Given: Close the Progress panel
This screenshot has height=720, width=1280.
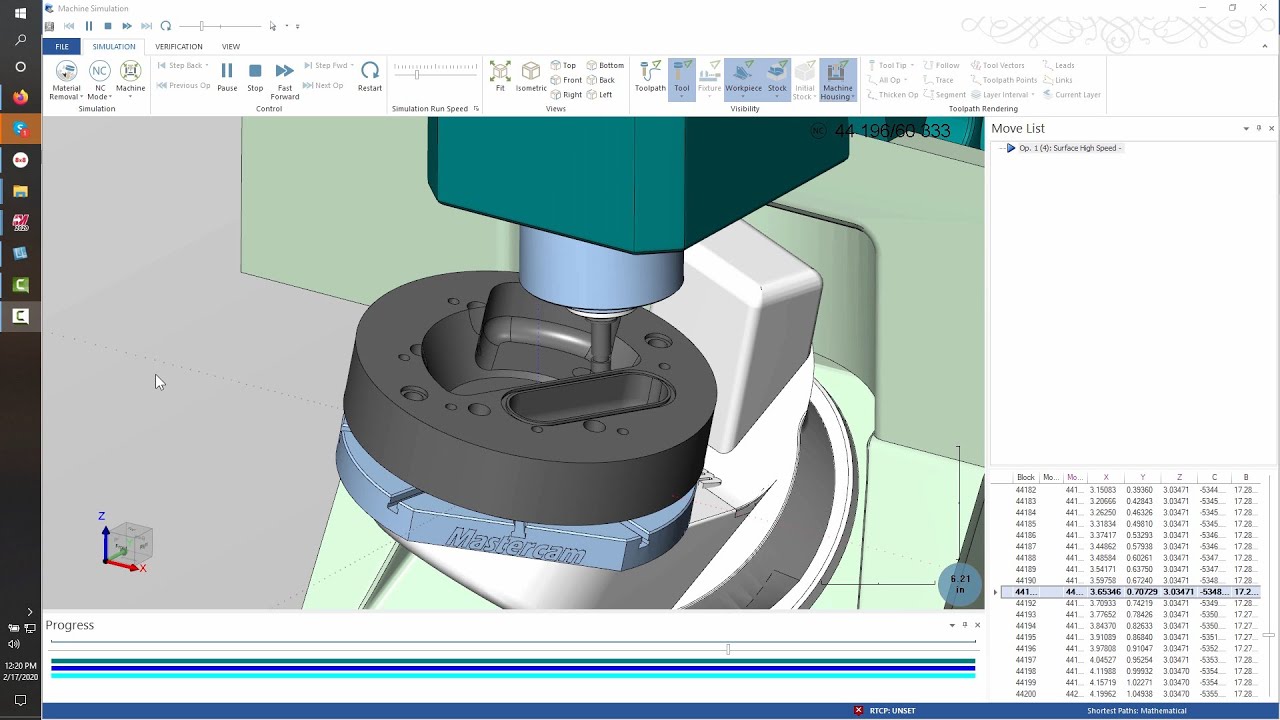Looking at the screenshot, I should (977, 625).
